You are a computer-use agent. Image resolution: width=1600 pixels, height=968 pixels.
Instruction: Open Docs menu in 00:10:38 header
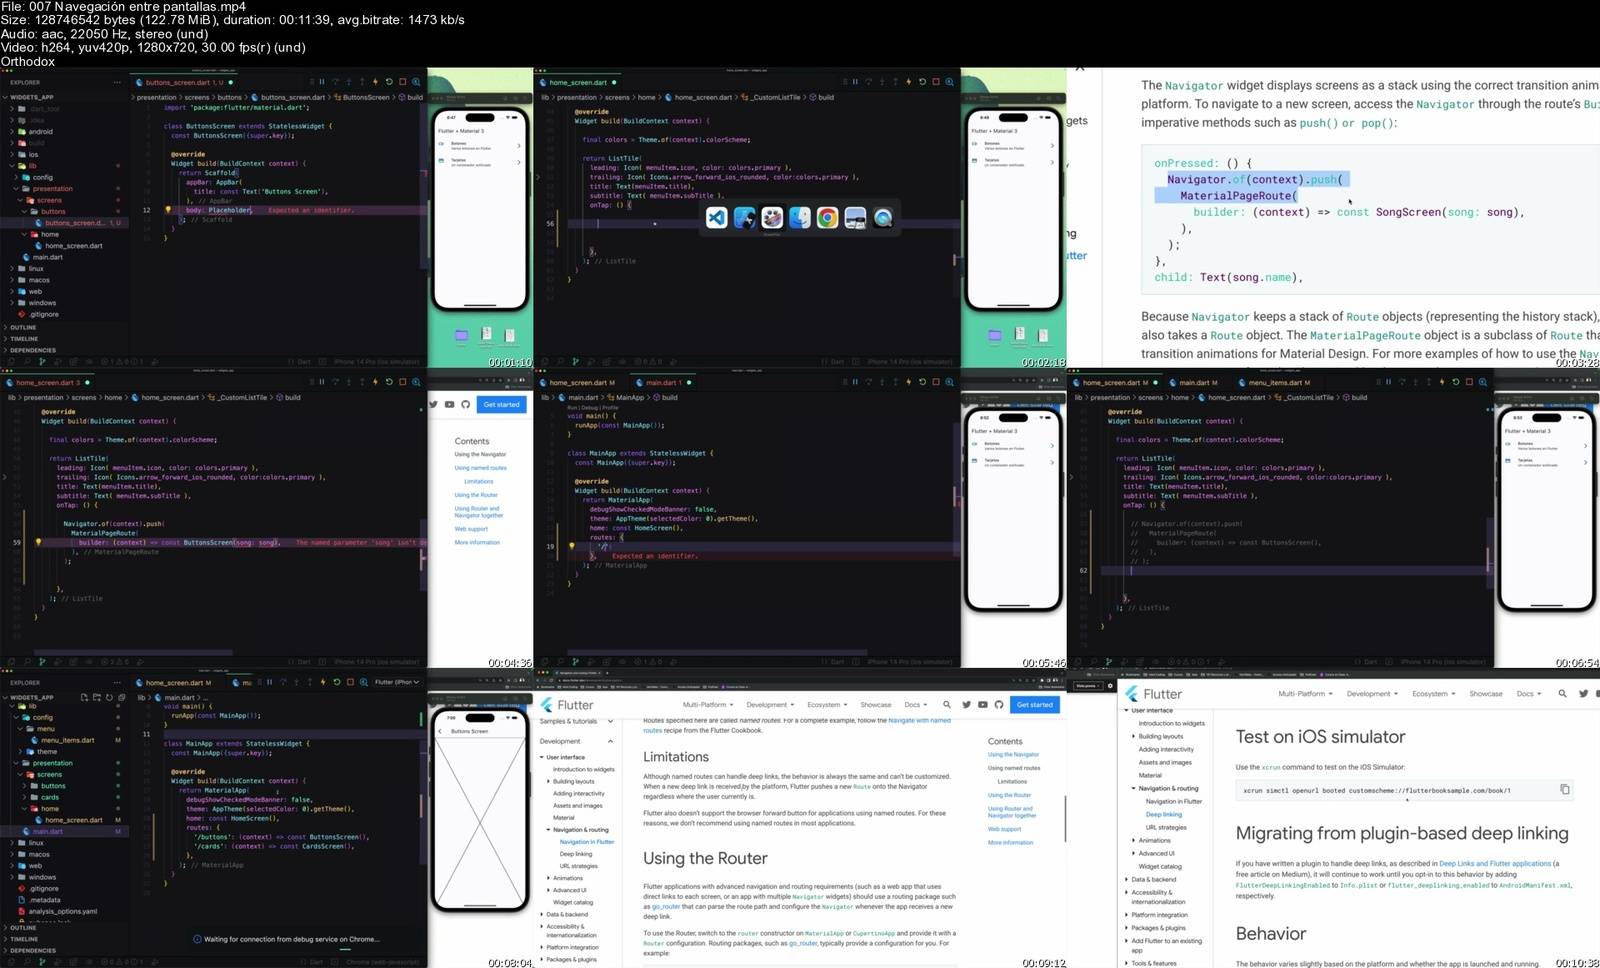(x=1528, y=693)
